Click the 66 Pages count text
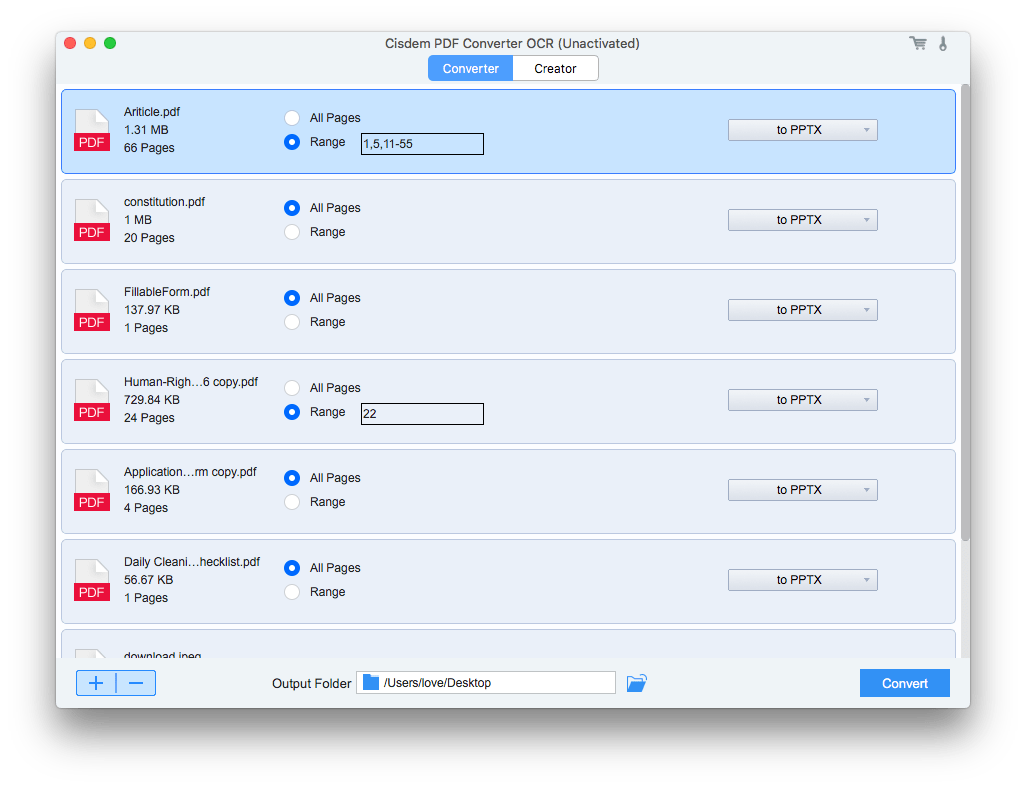This screenshot has height=788, width=1026. 149,148
